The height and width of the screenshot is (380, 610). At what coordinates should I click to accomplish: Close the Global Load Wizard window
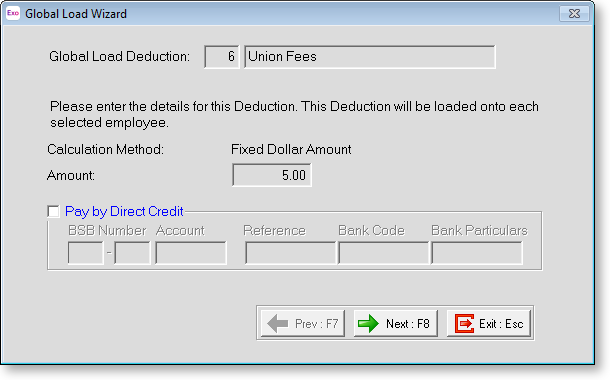pos(574,14)
